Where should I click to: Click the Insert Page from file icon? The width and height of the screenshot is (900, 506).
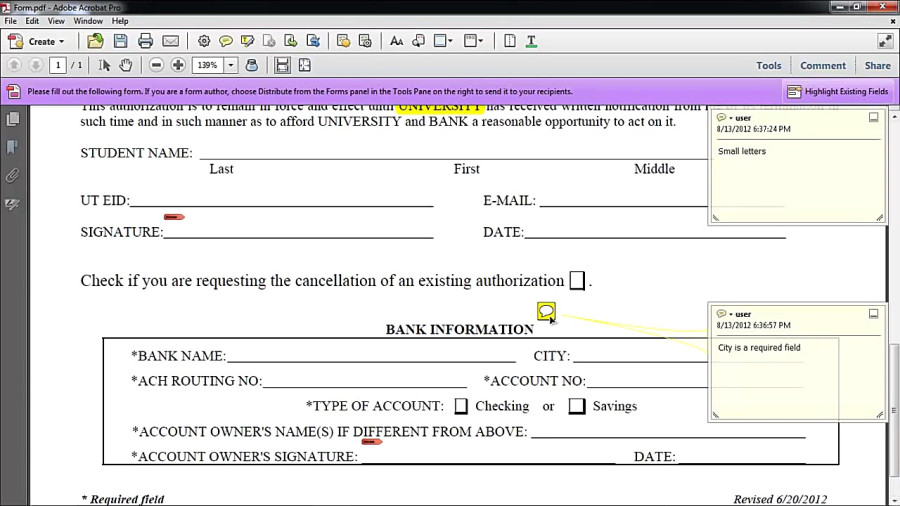tap(290, 41)
